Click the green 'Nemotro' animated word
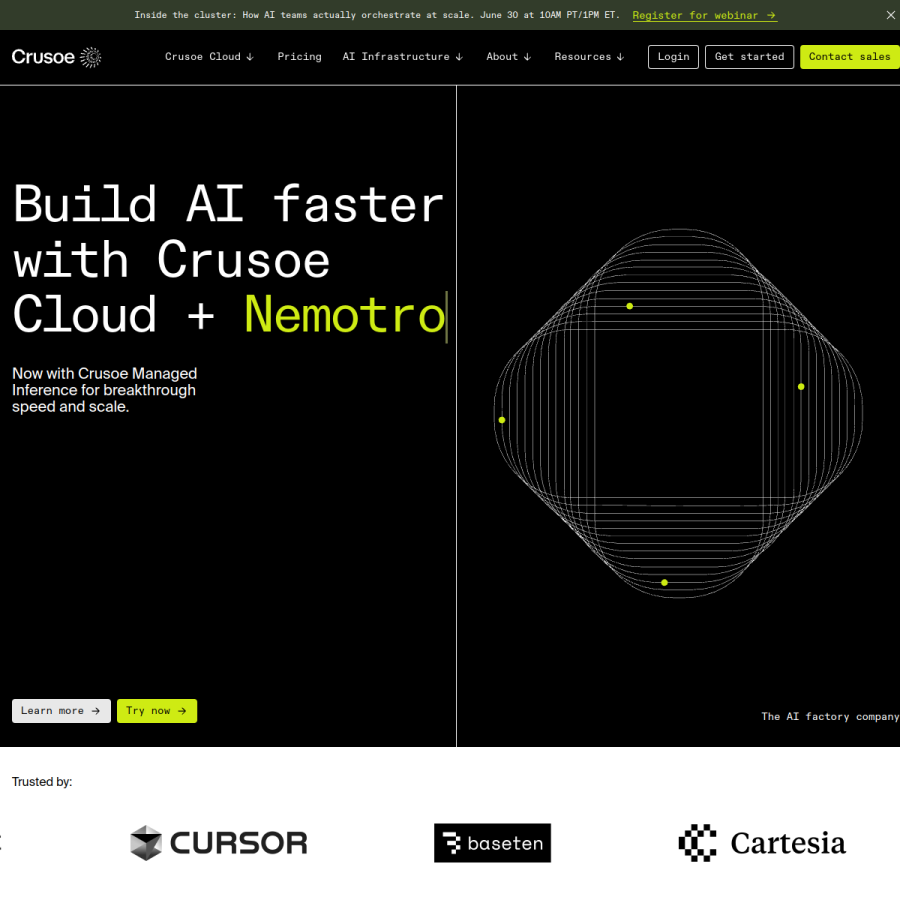Viewport: 900px width, 900px height. (344, 315)
